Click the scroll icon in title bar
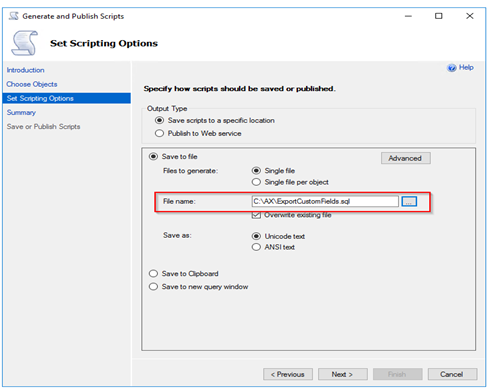This screenshot has height=392, width=497. [x=14, y=16]
